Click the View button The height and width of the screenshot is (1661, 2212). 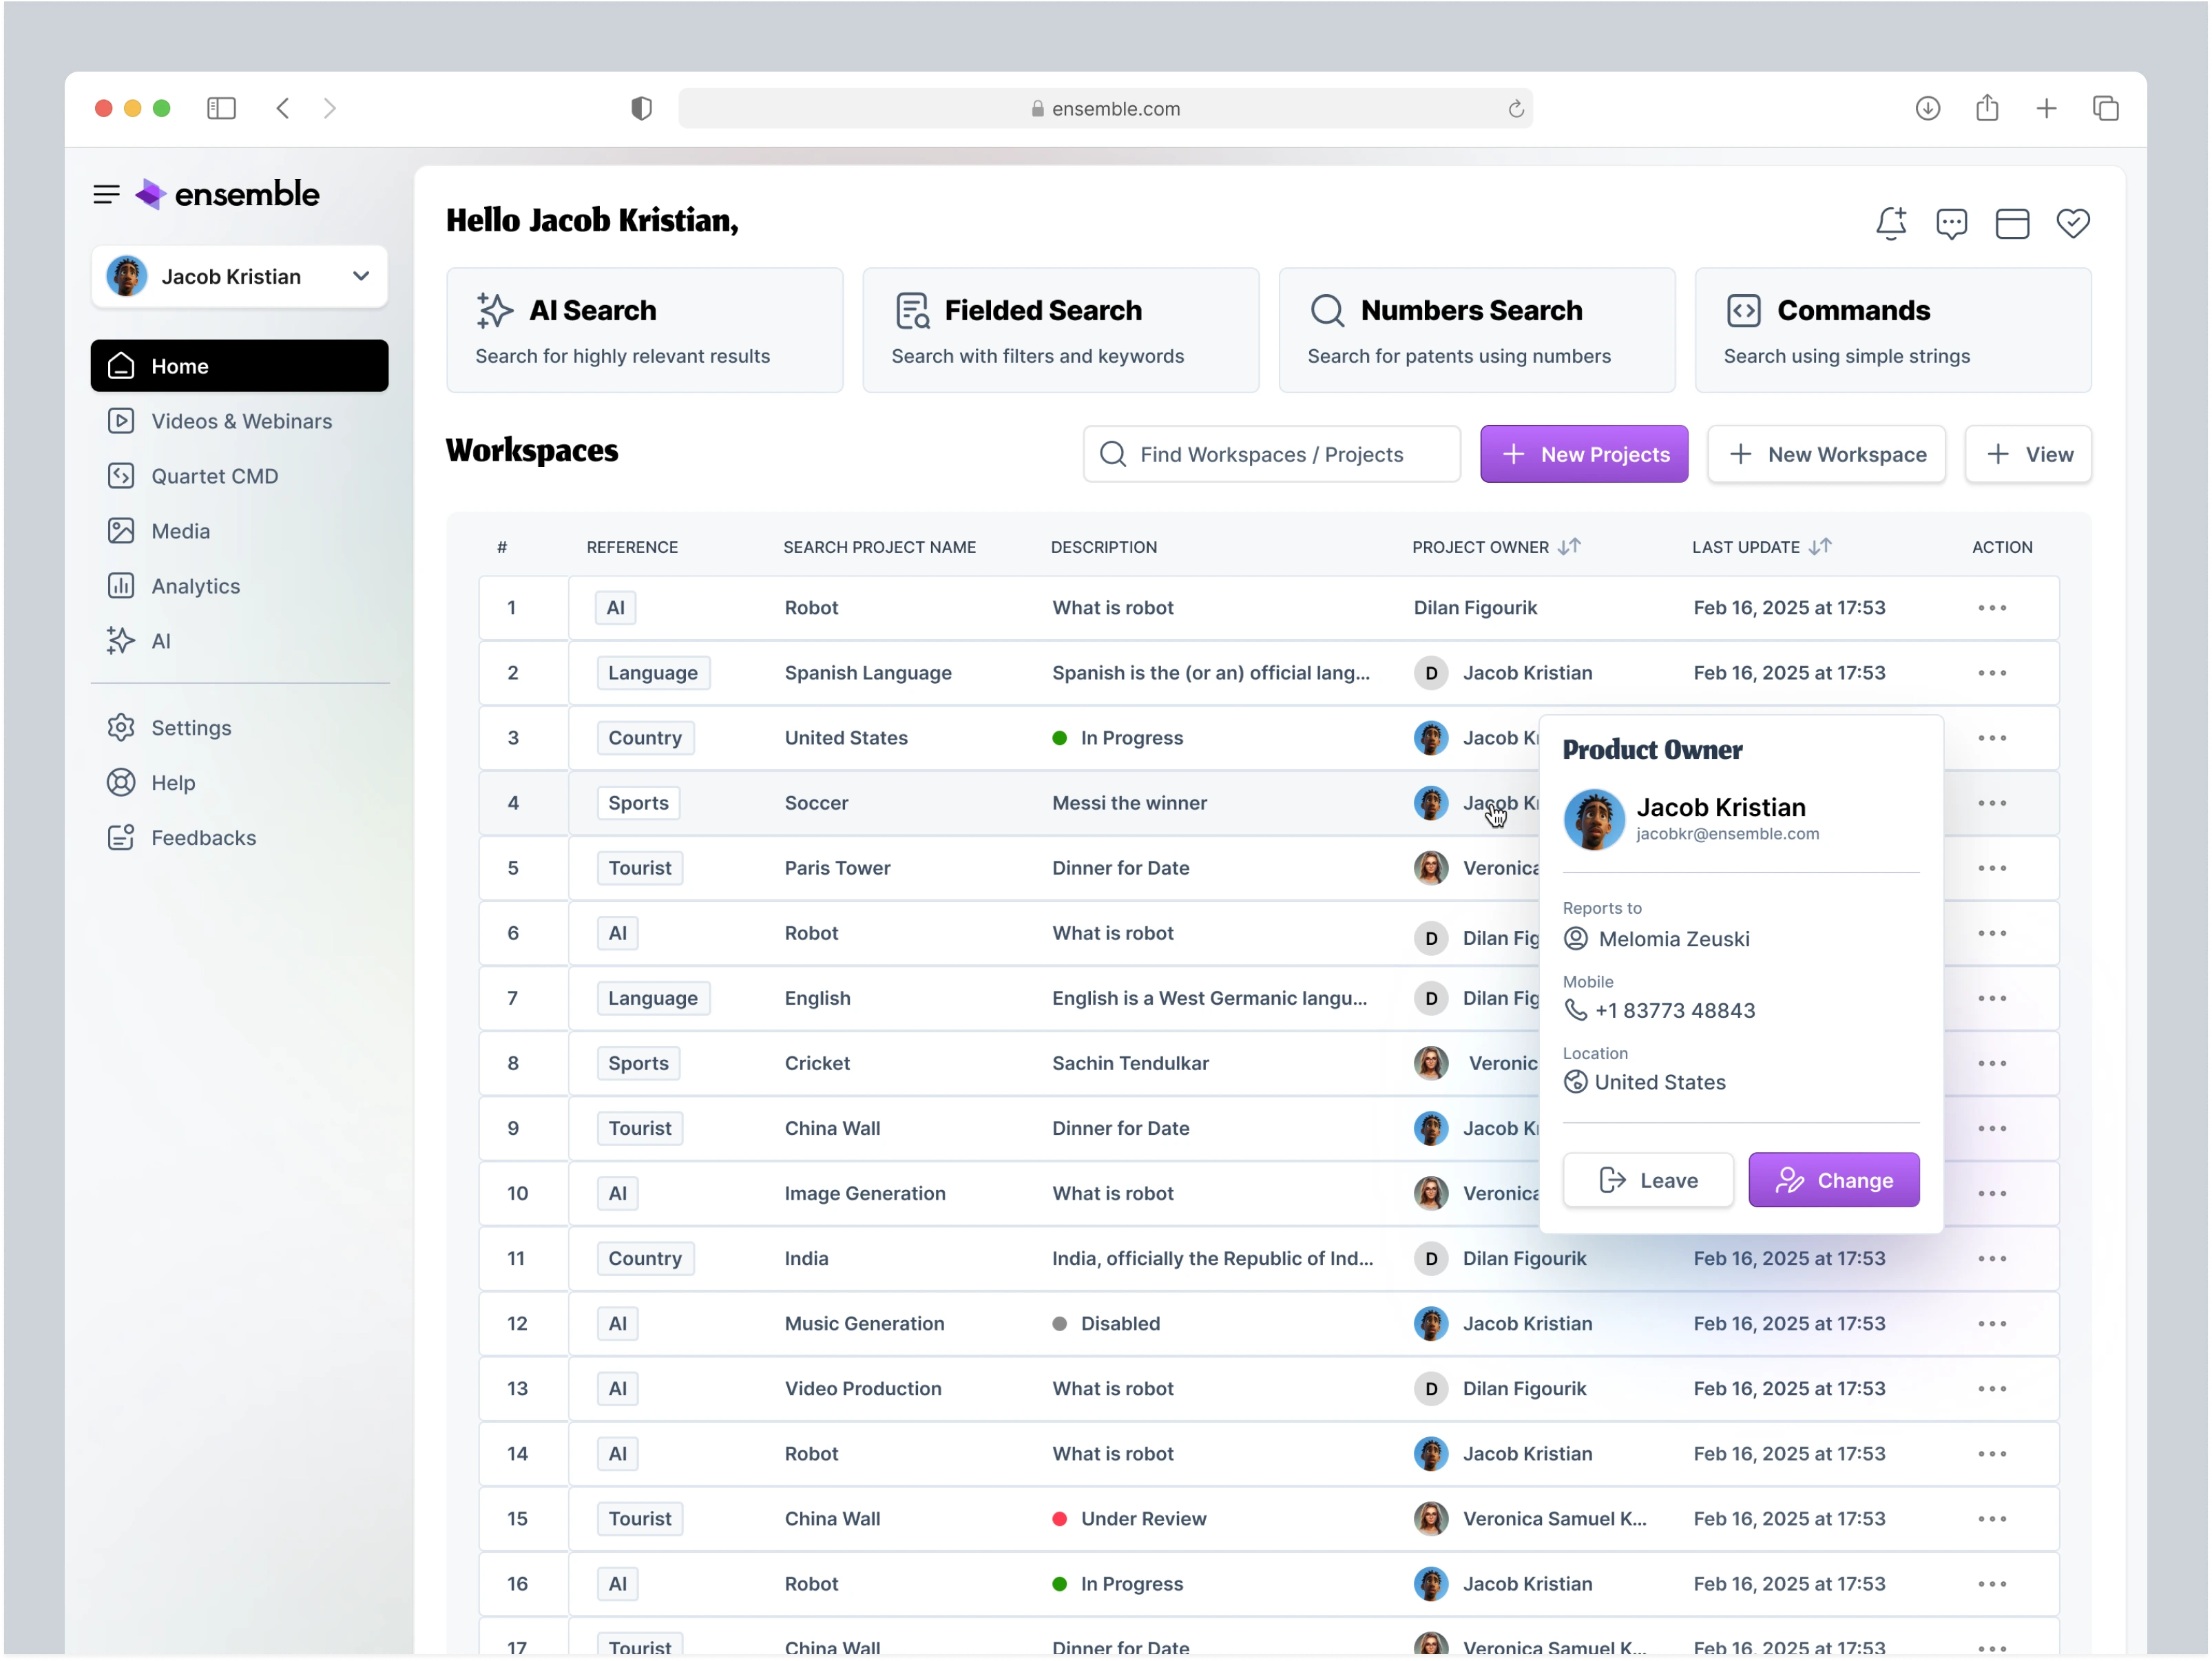click(x=2028, y=454)
